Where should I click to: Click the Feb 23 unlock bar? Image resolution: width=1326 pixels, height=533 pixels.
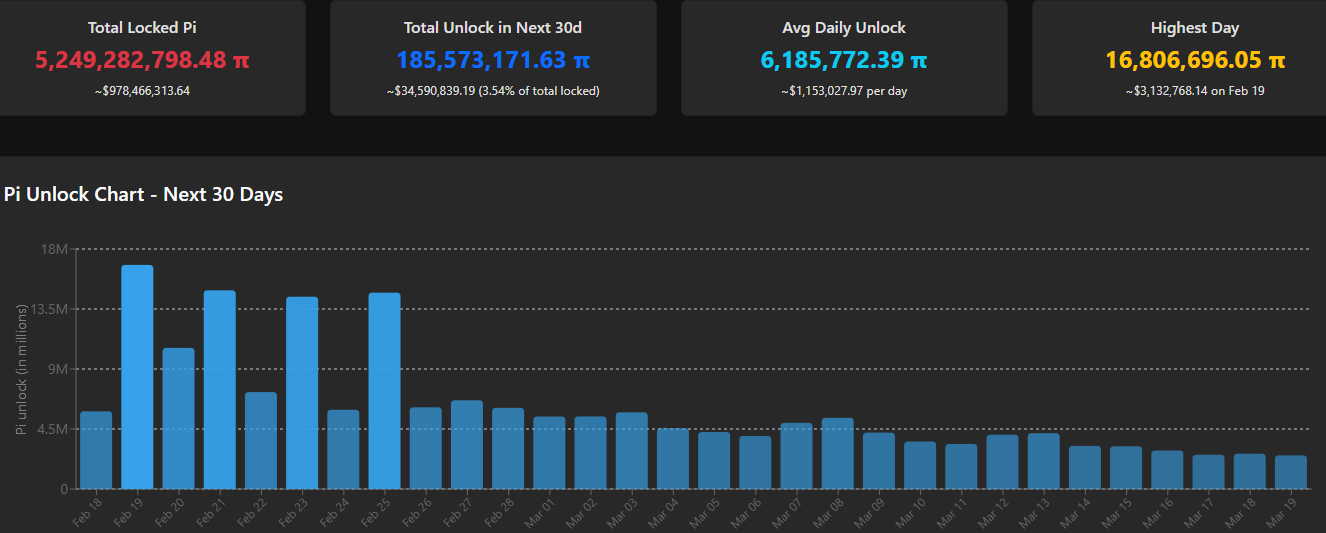(x=302, y=393)
